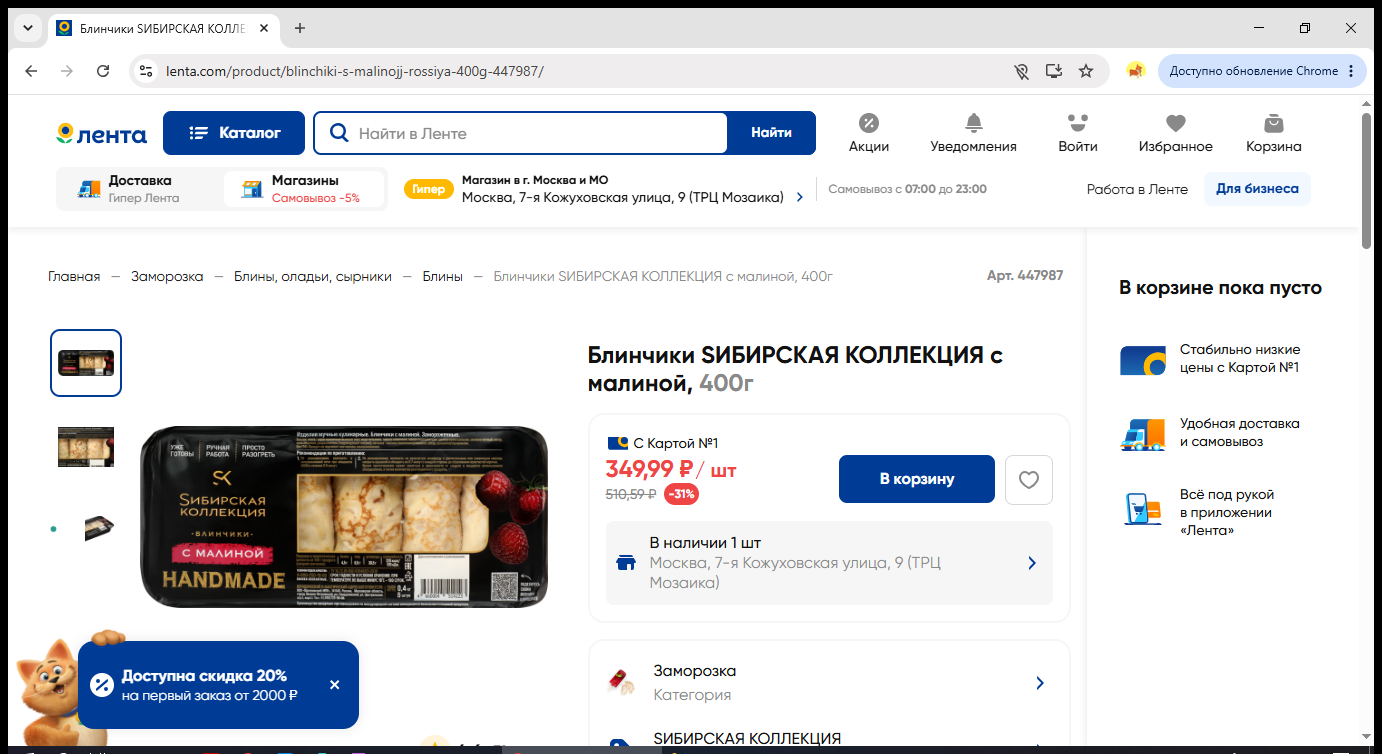
Task: Open Работа в Ленте link
Action: 1137,189
